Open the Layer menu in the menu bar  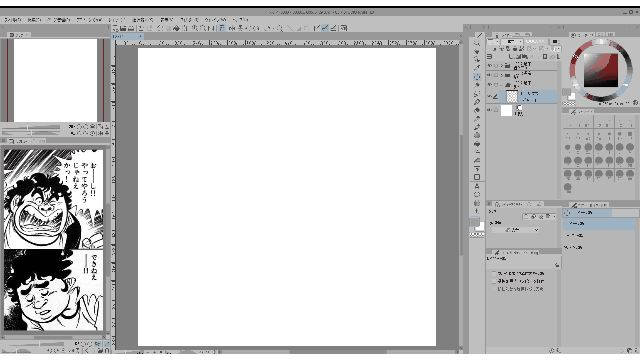(x=117, y=20)
